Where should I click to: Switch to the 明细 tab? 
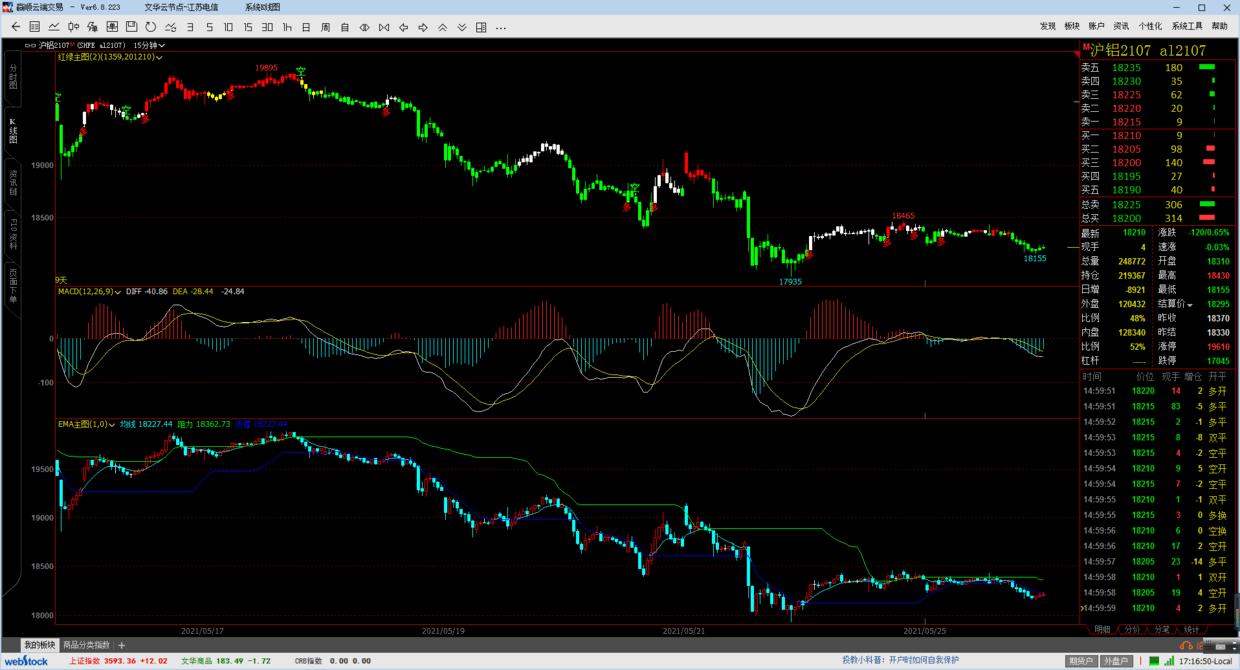click(x=1102, y=630)
